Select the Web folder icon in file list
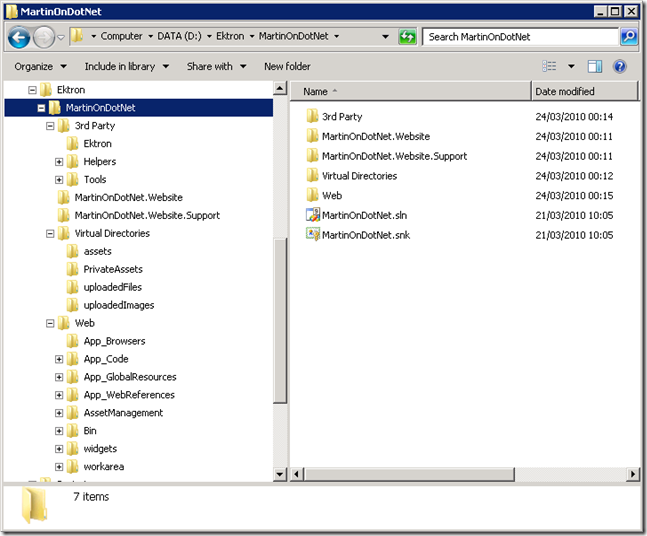Image resolution: width=647 pixels, height=536 pixels. (312, 195)
